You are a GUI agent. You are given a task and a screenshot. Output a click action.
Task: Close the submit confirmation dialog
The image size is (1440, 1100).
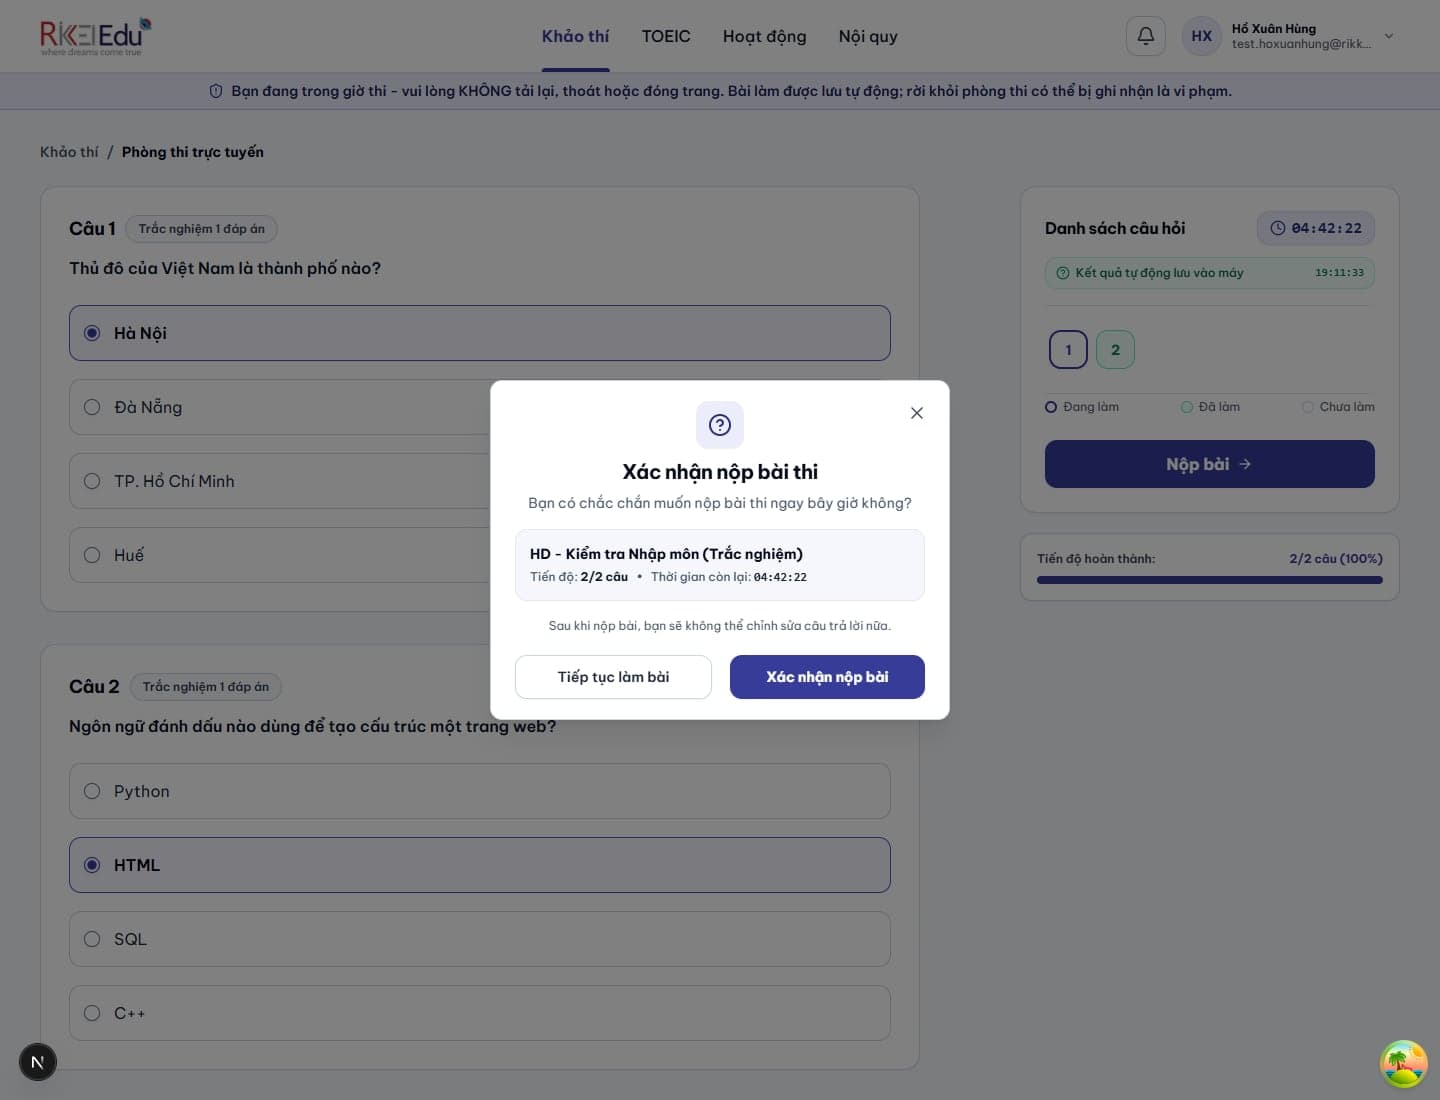[917, 413]
